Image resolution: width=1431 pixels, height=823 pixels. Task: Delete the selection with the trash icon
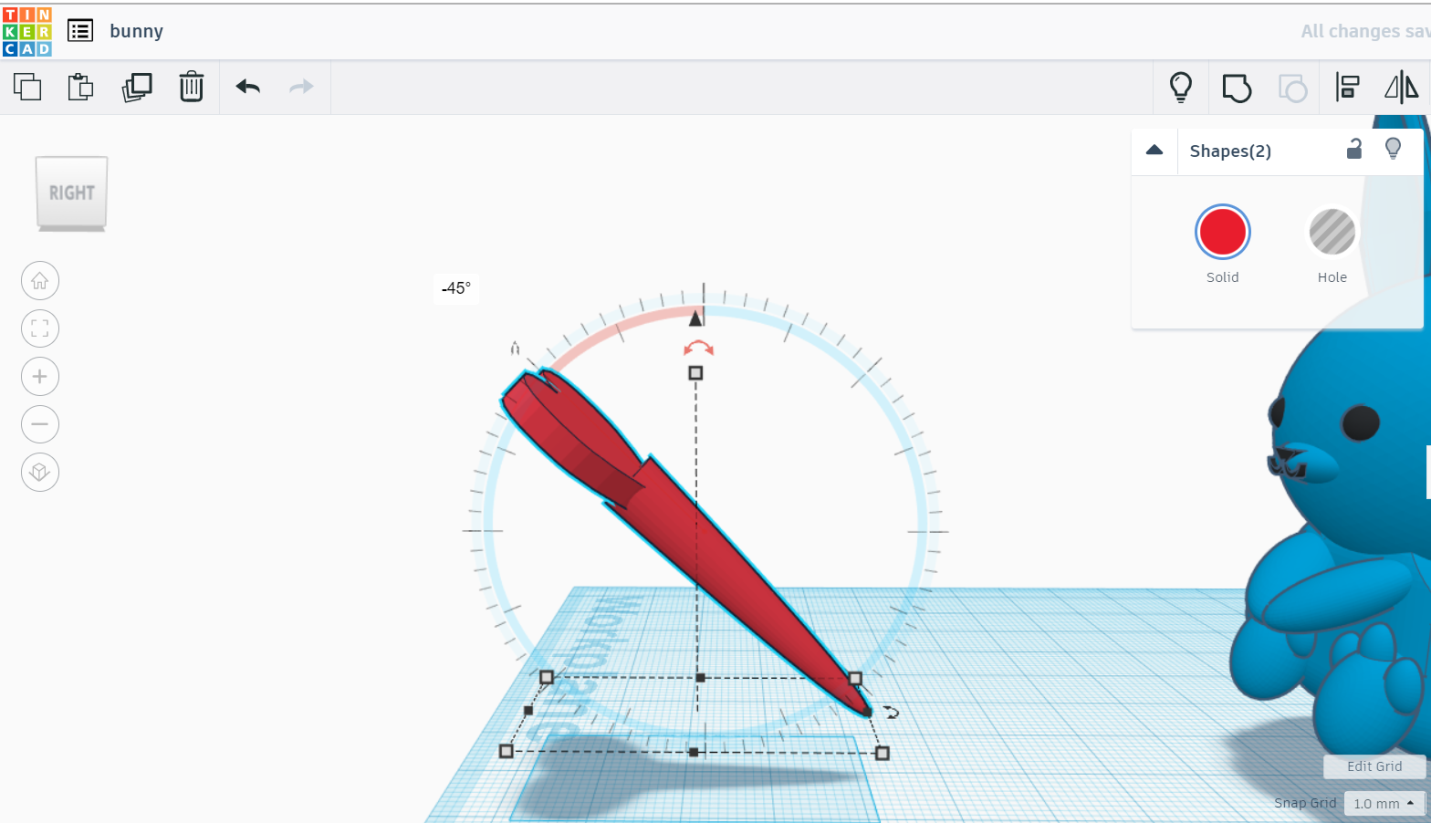click(x=191, y=87)
